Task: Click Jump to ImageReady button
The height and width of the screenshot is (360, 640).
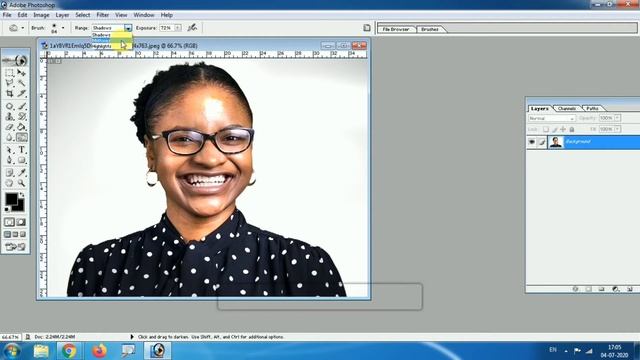Action: click(x=16, y=247)
